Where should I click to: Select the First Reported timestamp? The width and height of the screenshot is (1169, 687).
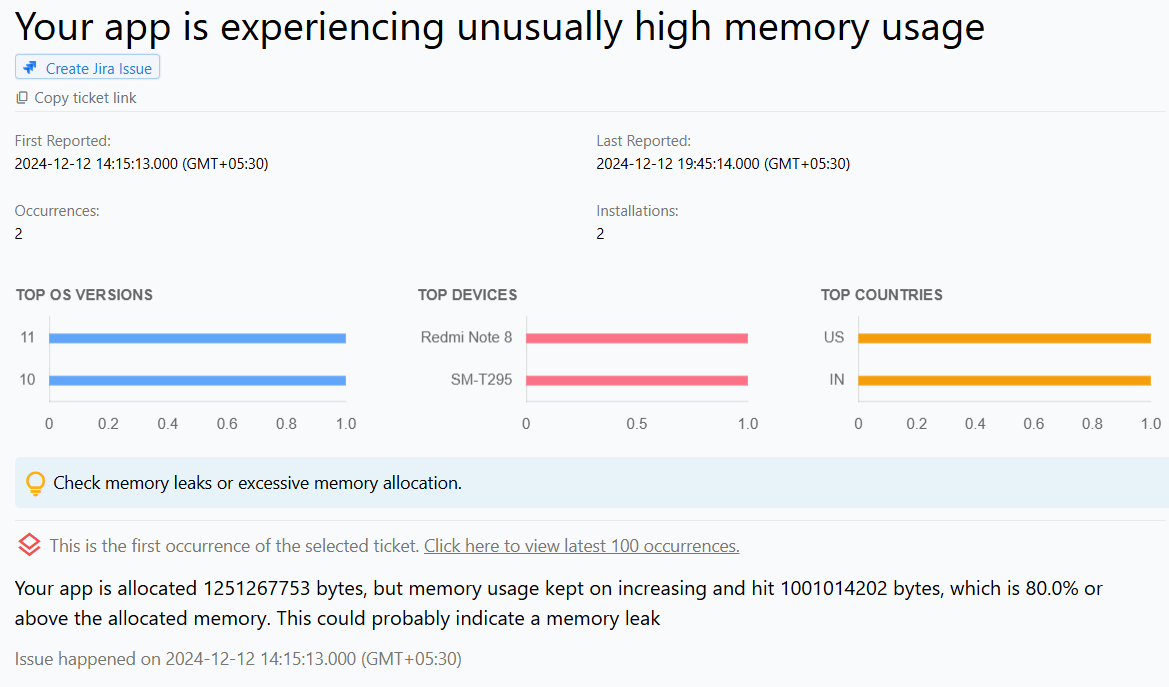[141, 163]
